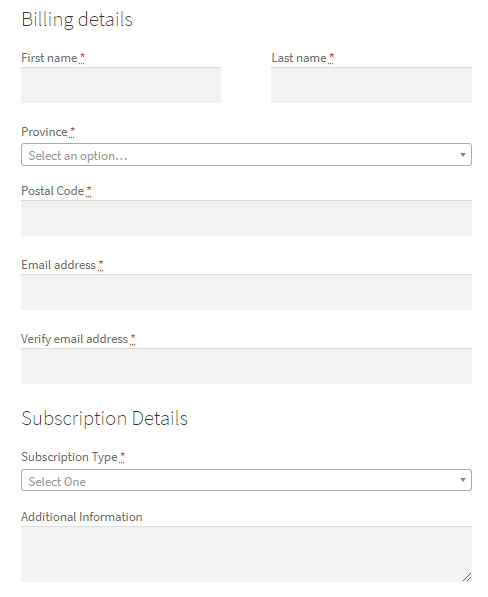Click the 'Email address' label
Viewport: 488px width, 597px height.
[x=58, y=265]
